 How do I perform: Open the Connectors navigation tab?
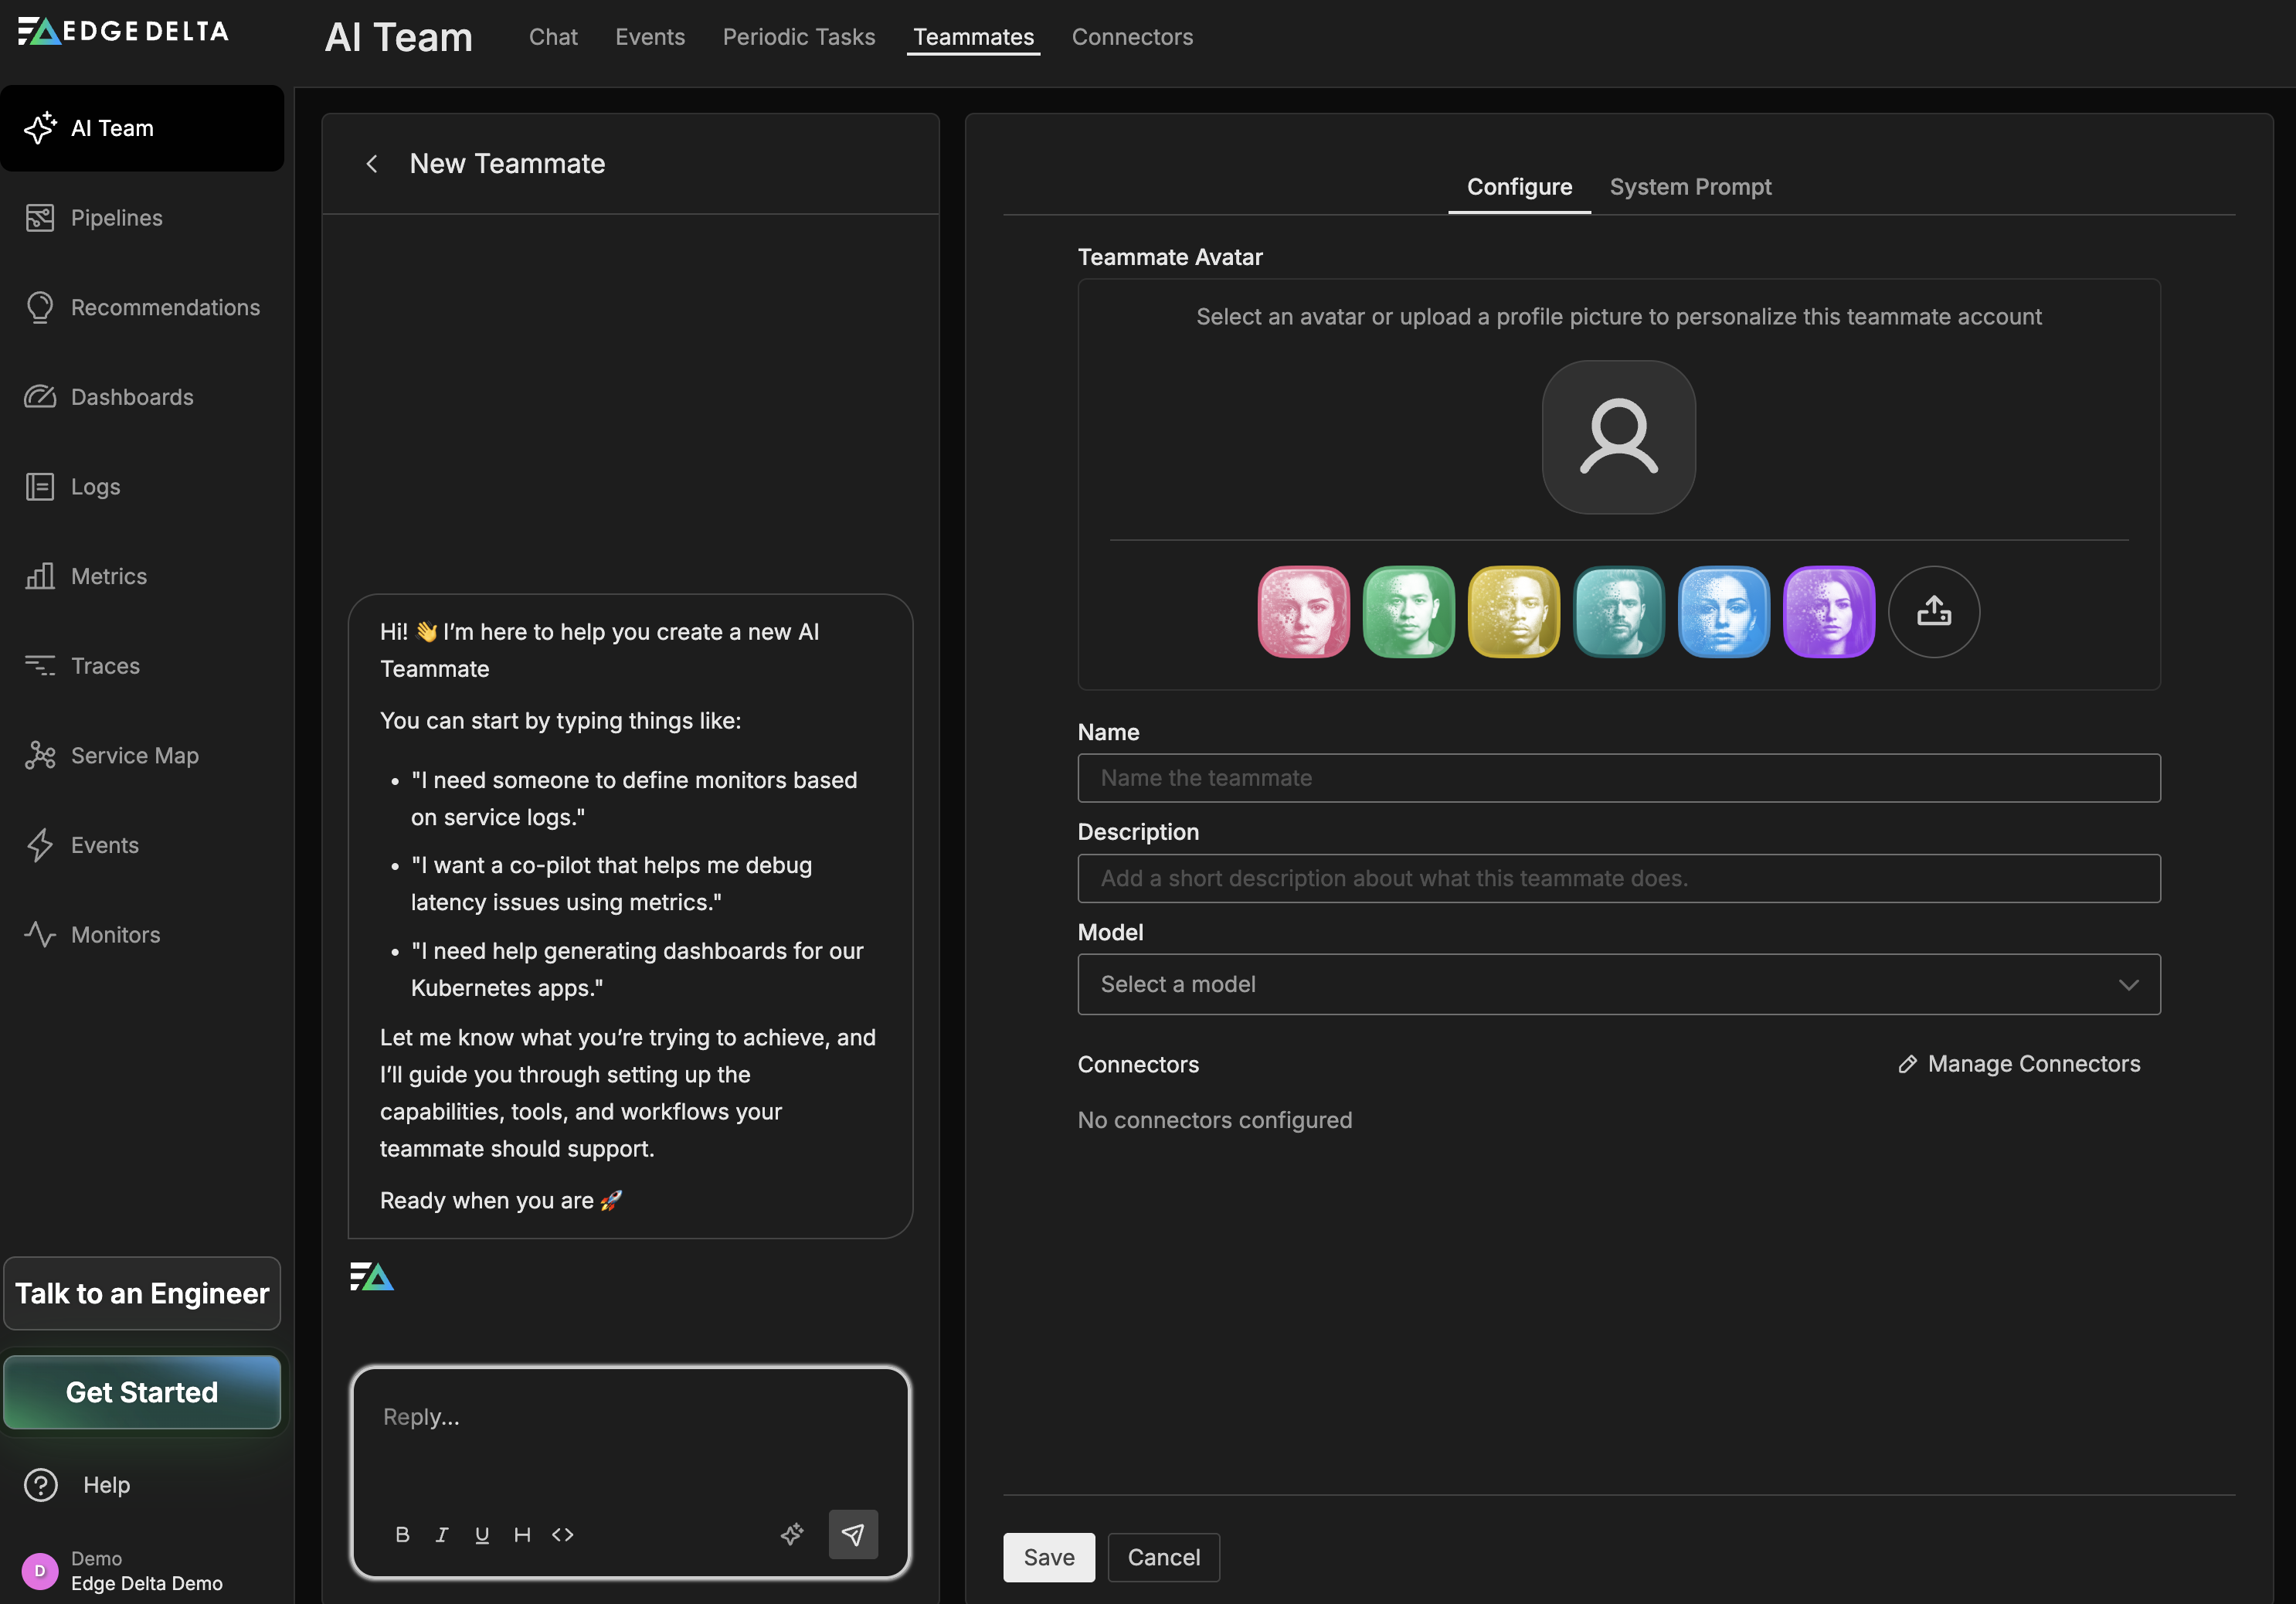1132,37
